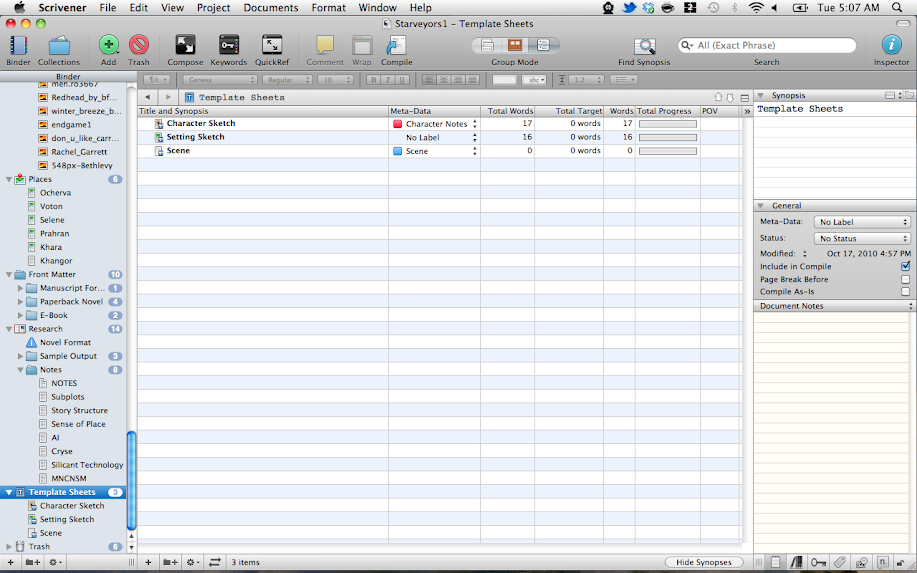Click the Wrap toolbar icon
Image resolution: width=917 pixels, height=573 pixels.
362,45
